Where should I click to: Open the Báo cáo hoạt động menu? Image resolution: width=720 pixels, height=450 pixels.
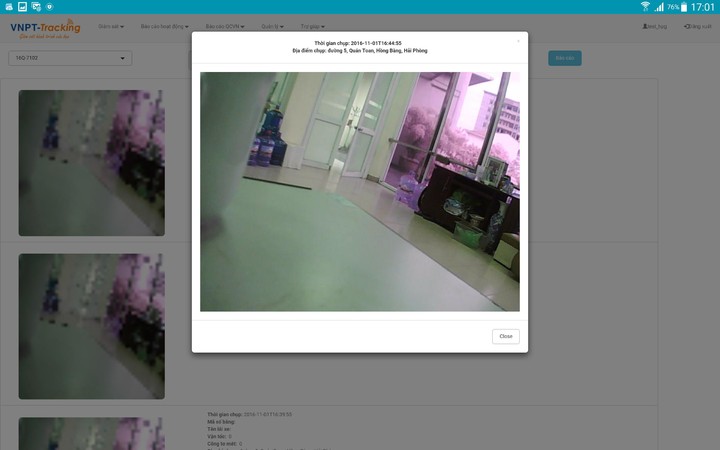(x=164, y=26)
